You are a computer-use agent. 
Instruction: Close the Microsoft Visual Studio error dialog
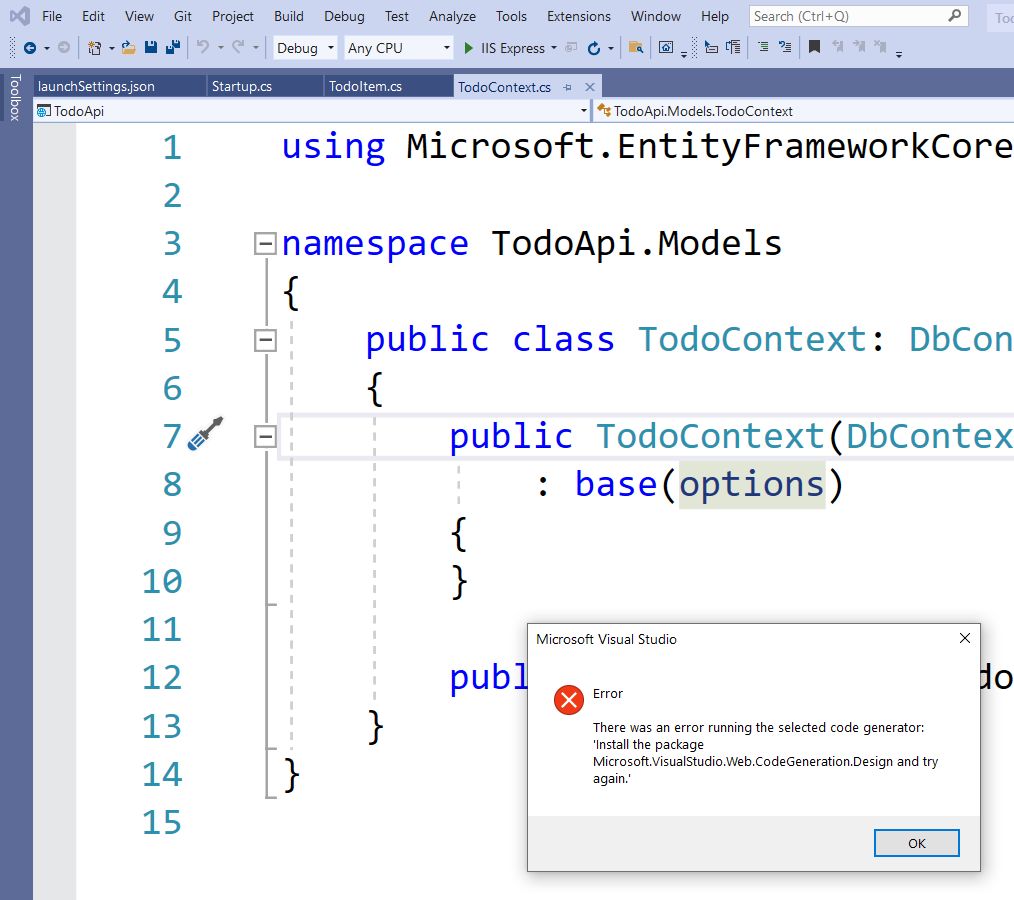965,638
